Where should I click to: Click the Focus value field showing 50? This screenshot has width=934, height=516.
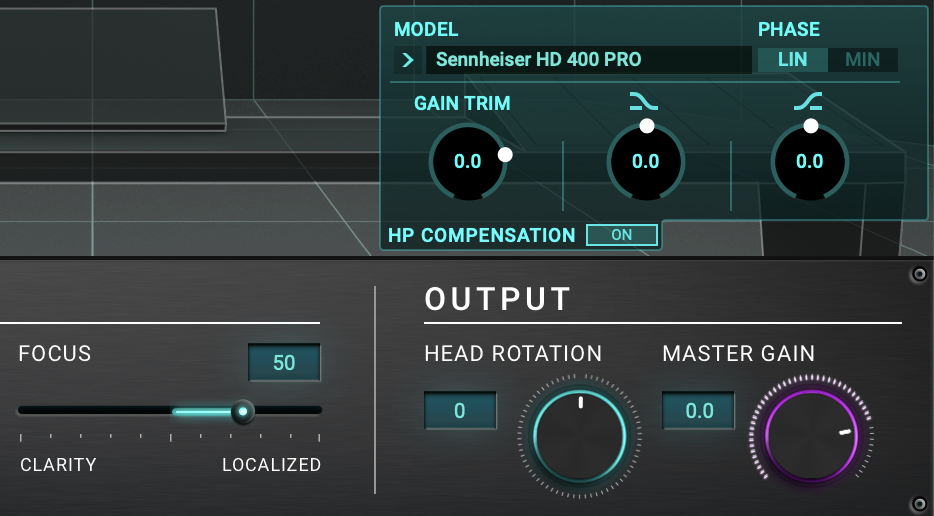click(284, 362)
